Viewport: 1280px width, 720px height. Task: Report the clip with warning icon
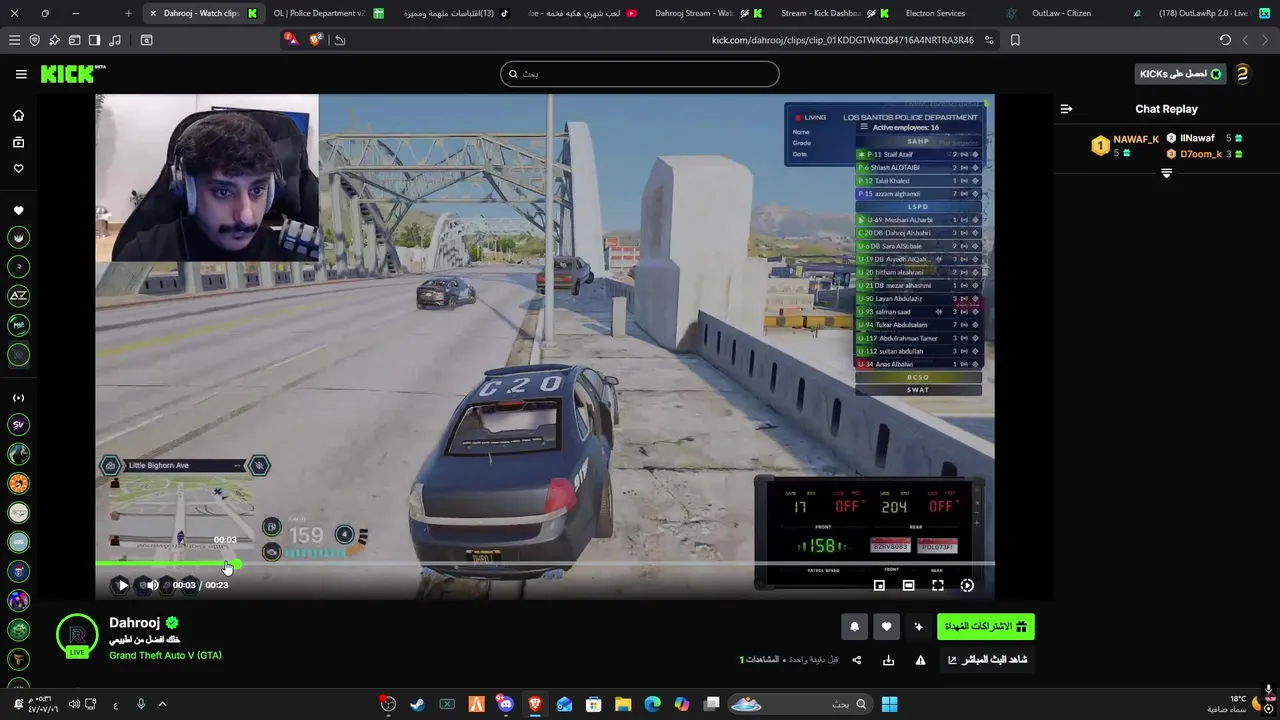point(920,660)
